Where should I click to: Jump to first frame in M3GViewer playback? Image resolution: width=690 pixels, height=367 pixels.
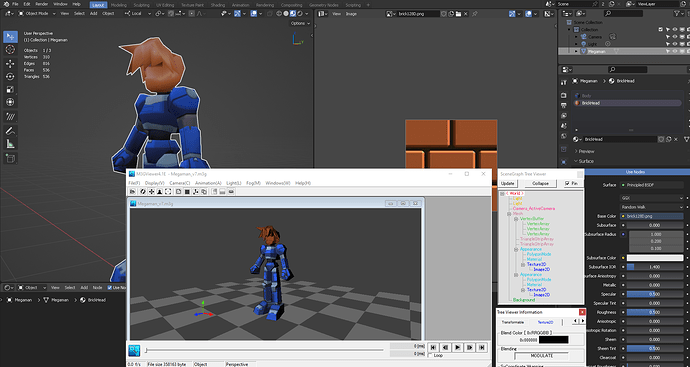pos(433,348)
